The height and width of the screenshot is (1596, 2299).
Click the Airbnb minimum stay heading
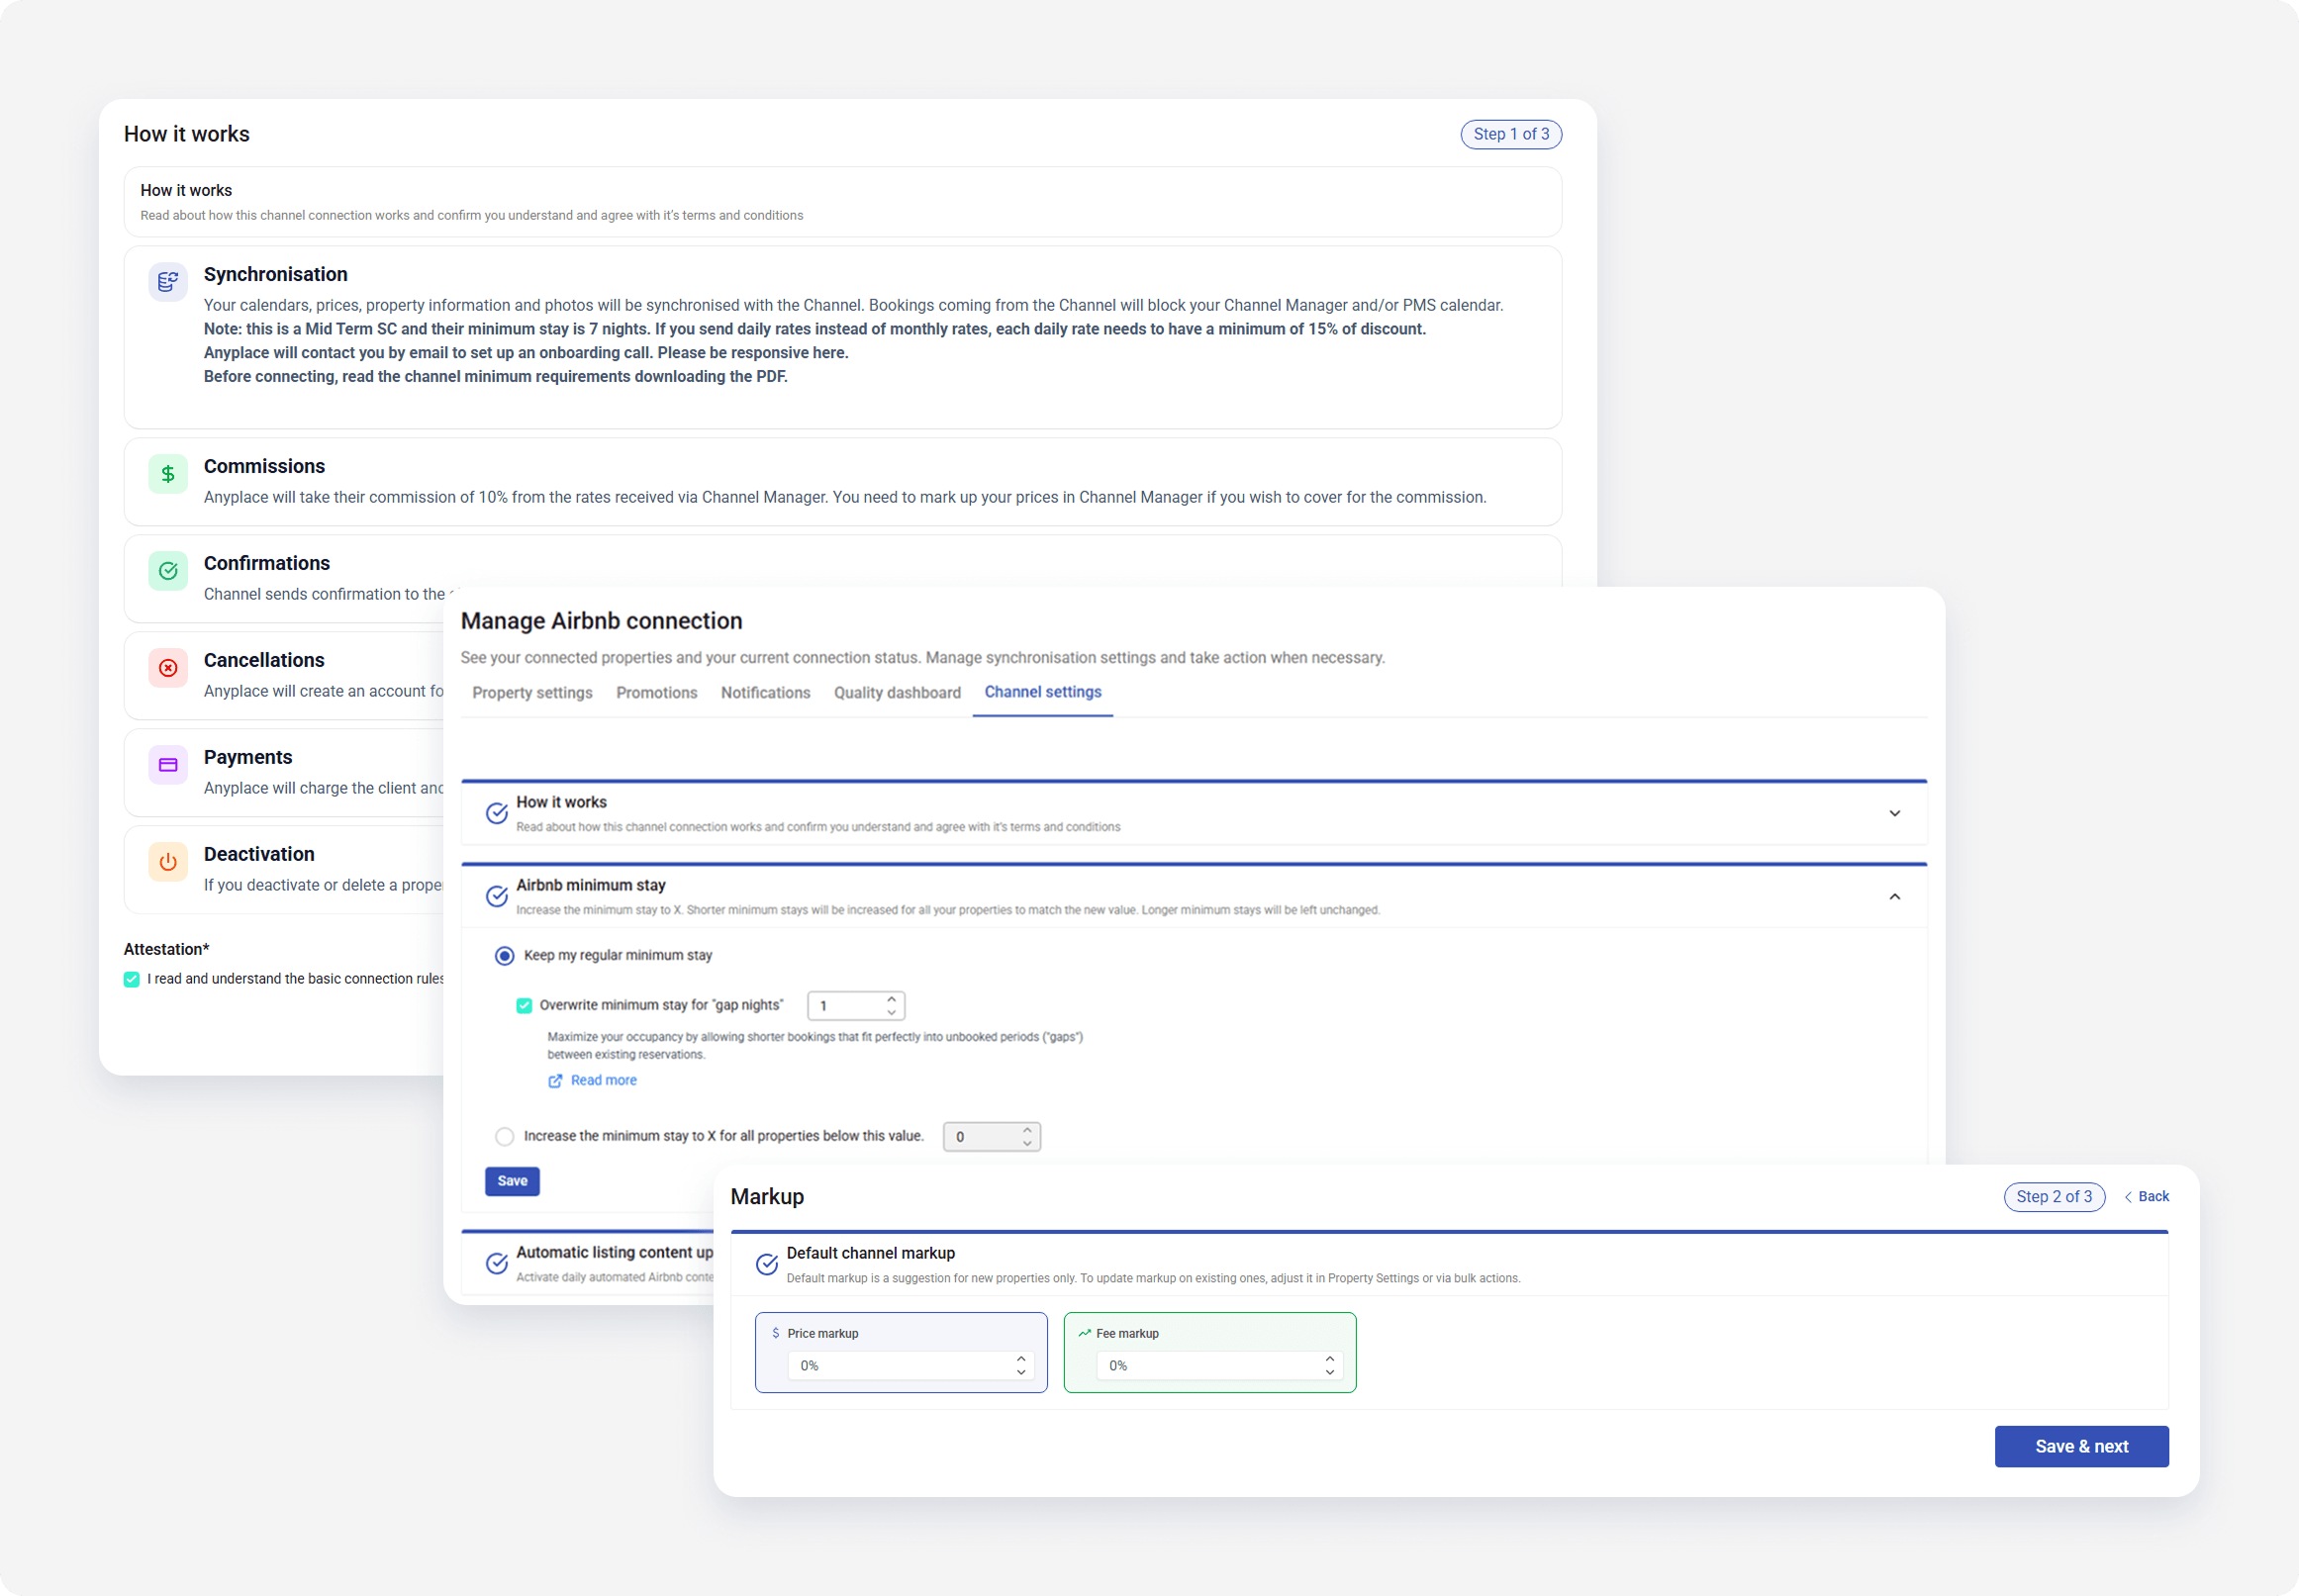click(x=591, y=885)
